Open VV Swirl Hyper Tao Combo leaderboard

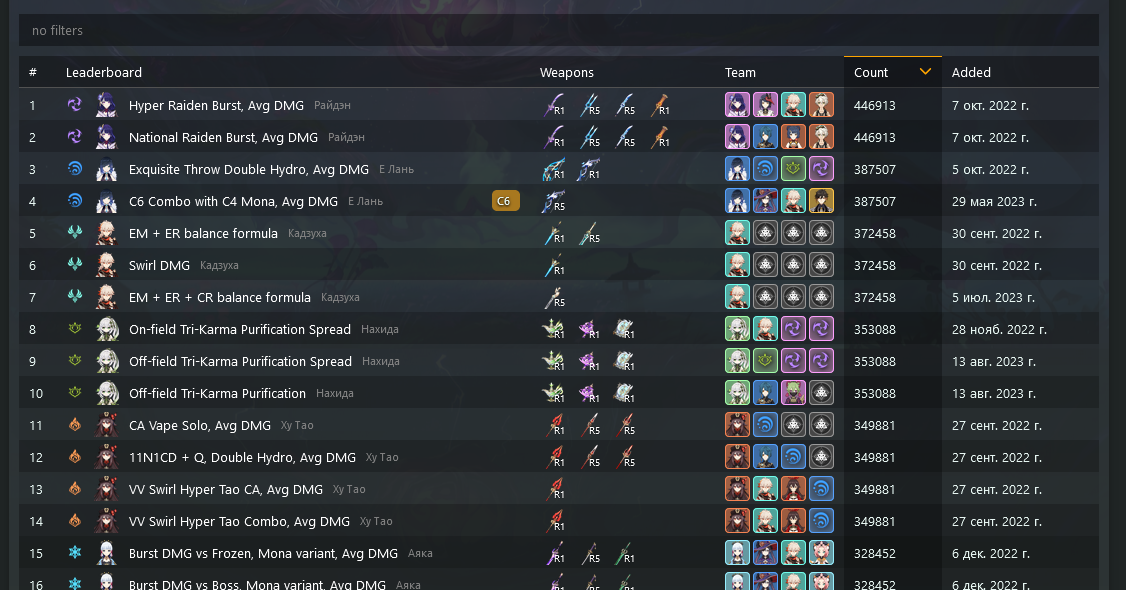coord(239,521)
